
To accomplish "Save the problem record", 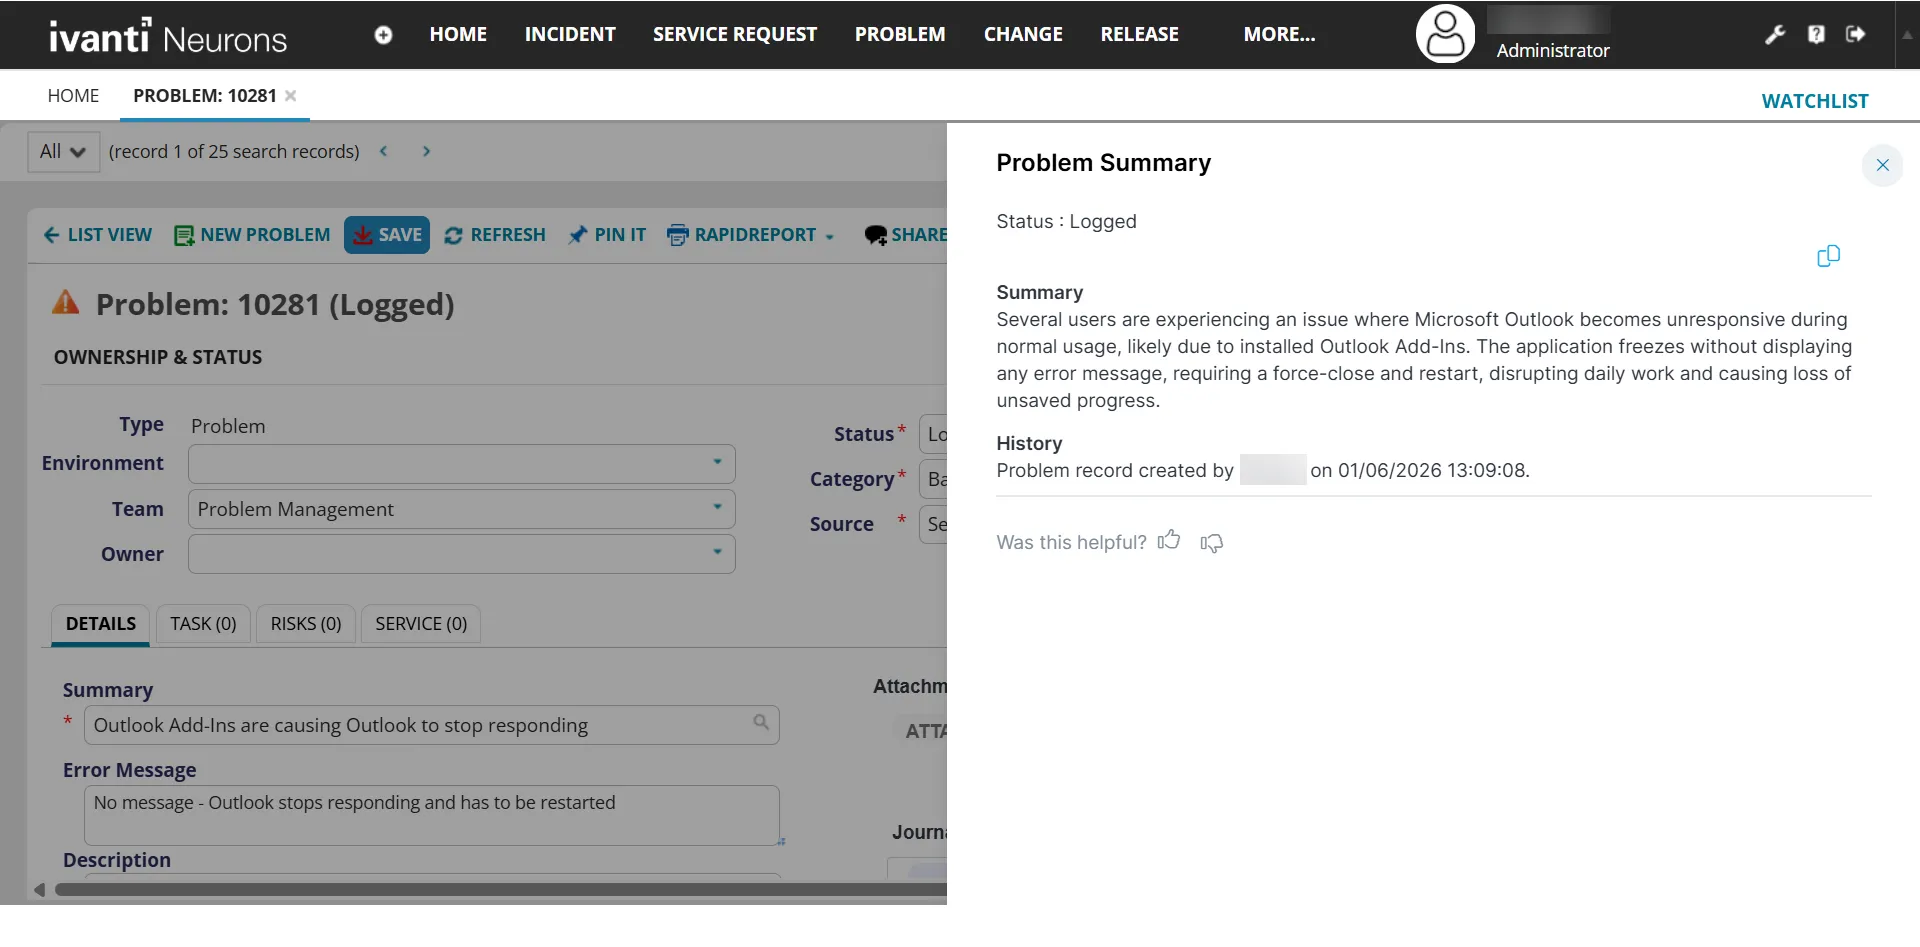I will (x=387, y=235).
